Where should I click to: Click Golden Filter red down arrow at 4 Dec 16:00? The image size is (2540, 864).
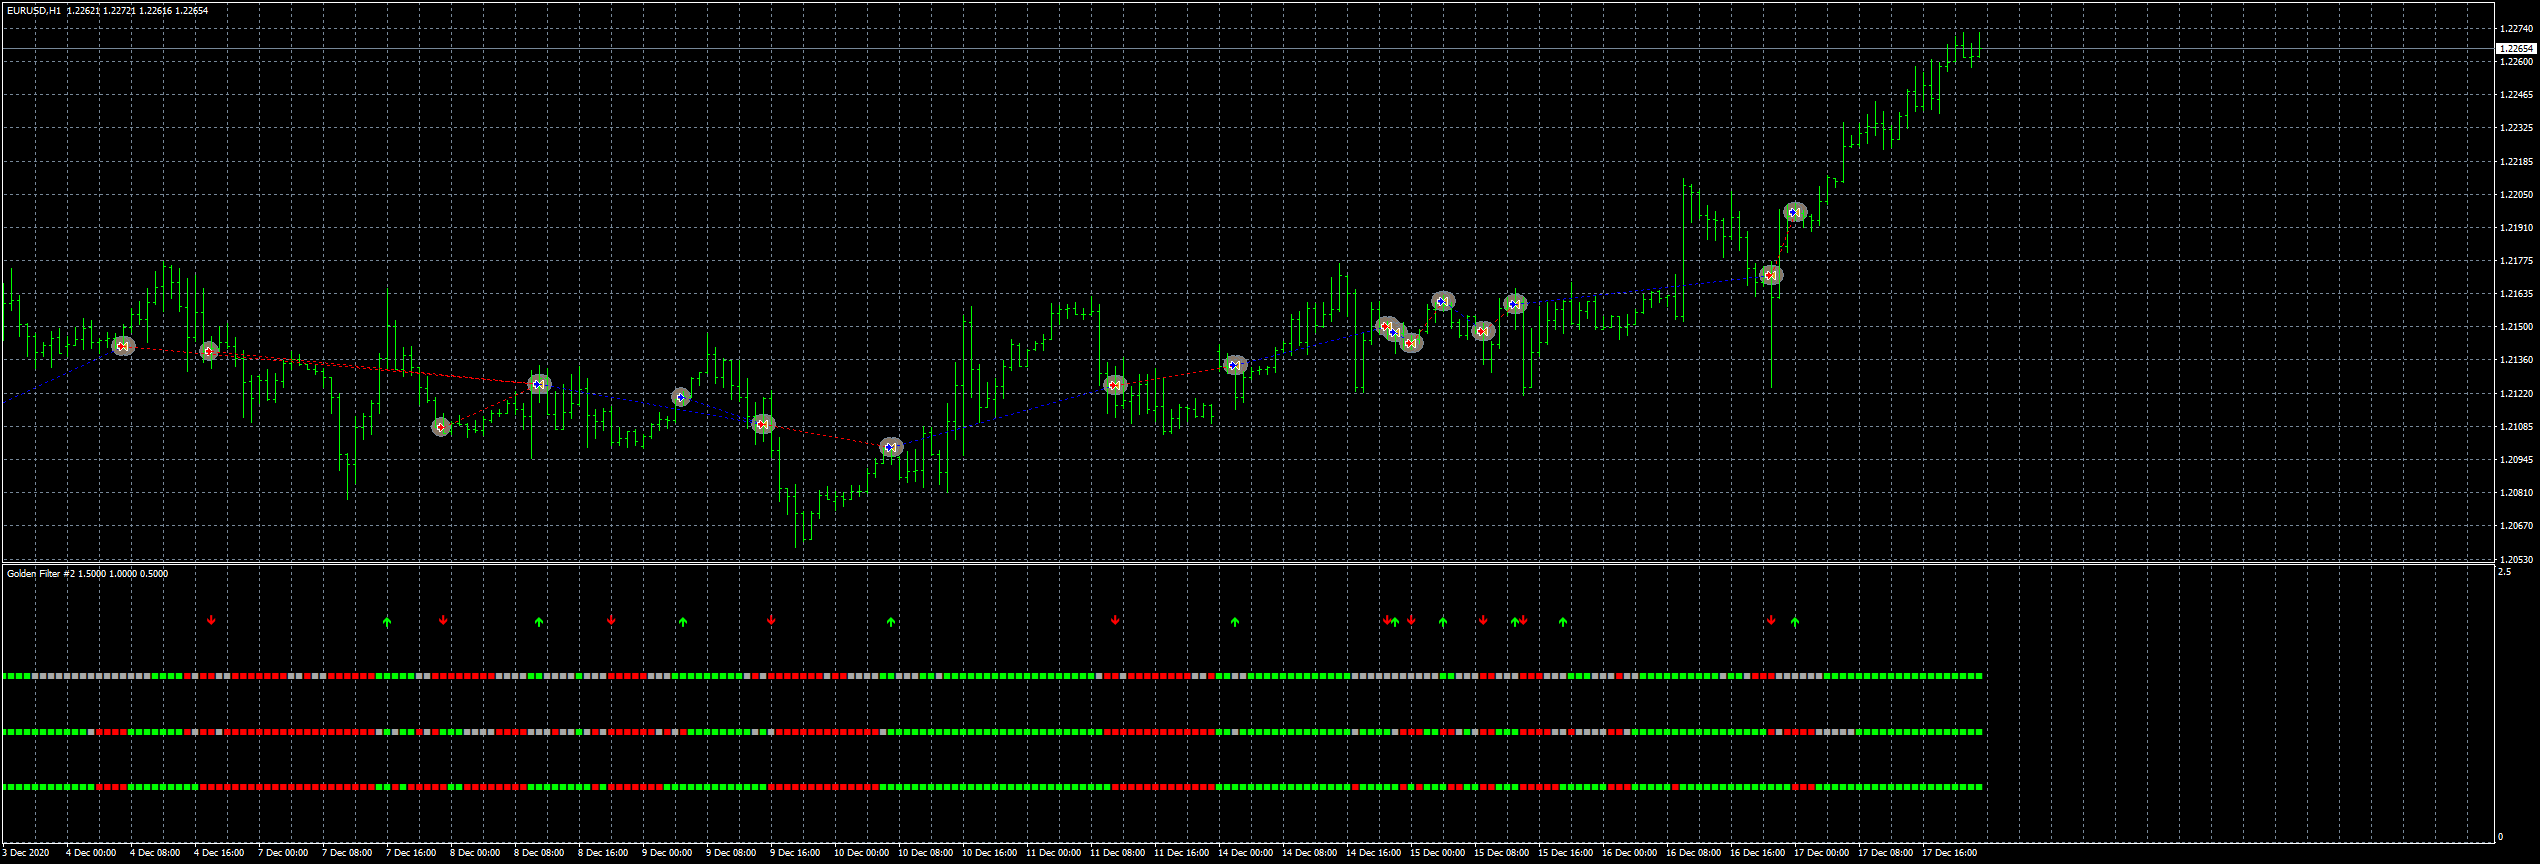coord(211,620)
